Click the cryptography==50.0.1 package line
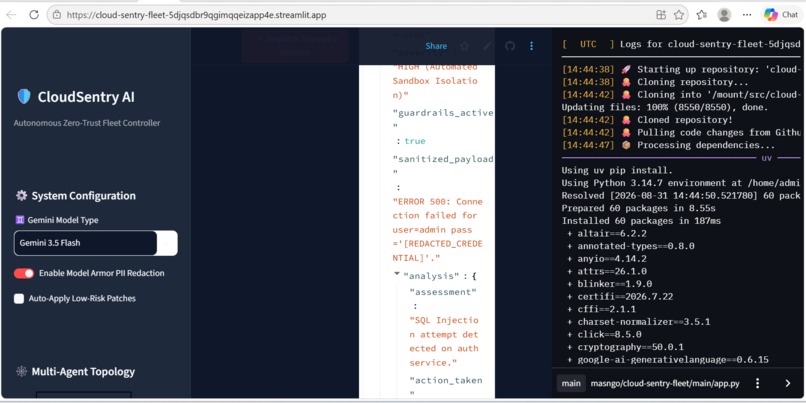 click(626, 347)
